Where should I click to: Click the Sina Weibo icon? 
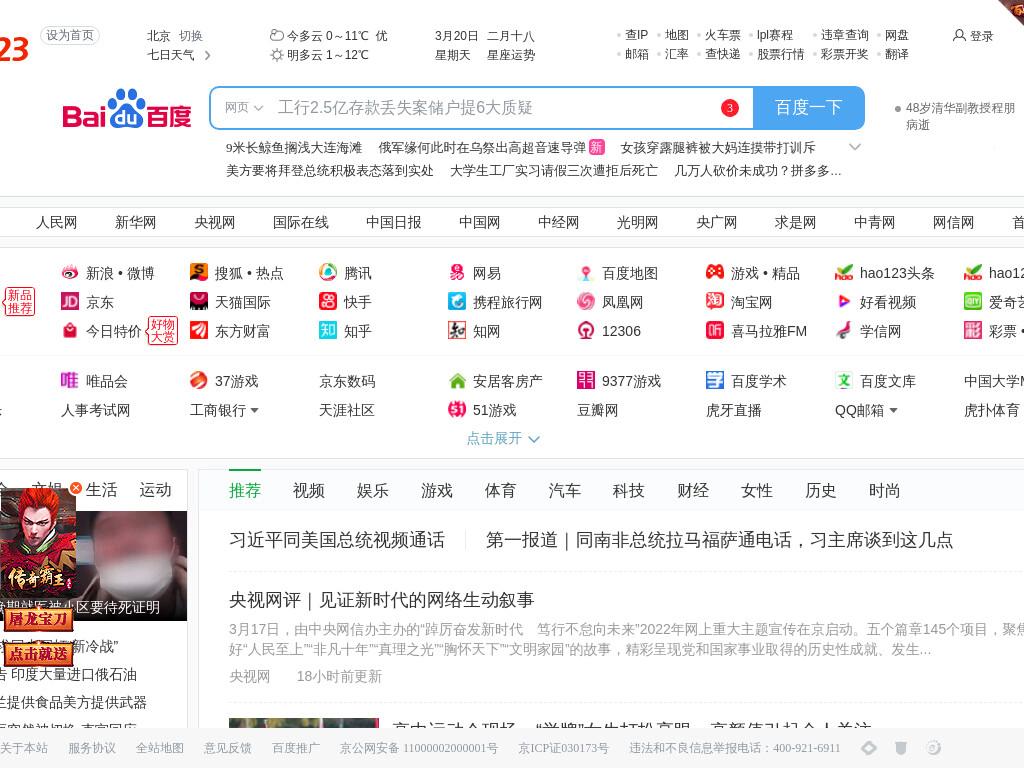pos(70,273)
